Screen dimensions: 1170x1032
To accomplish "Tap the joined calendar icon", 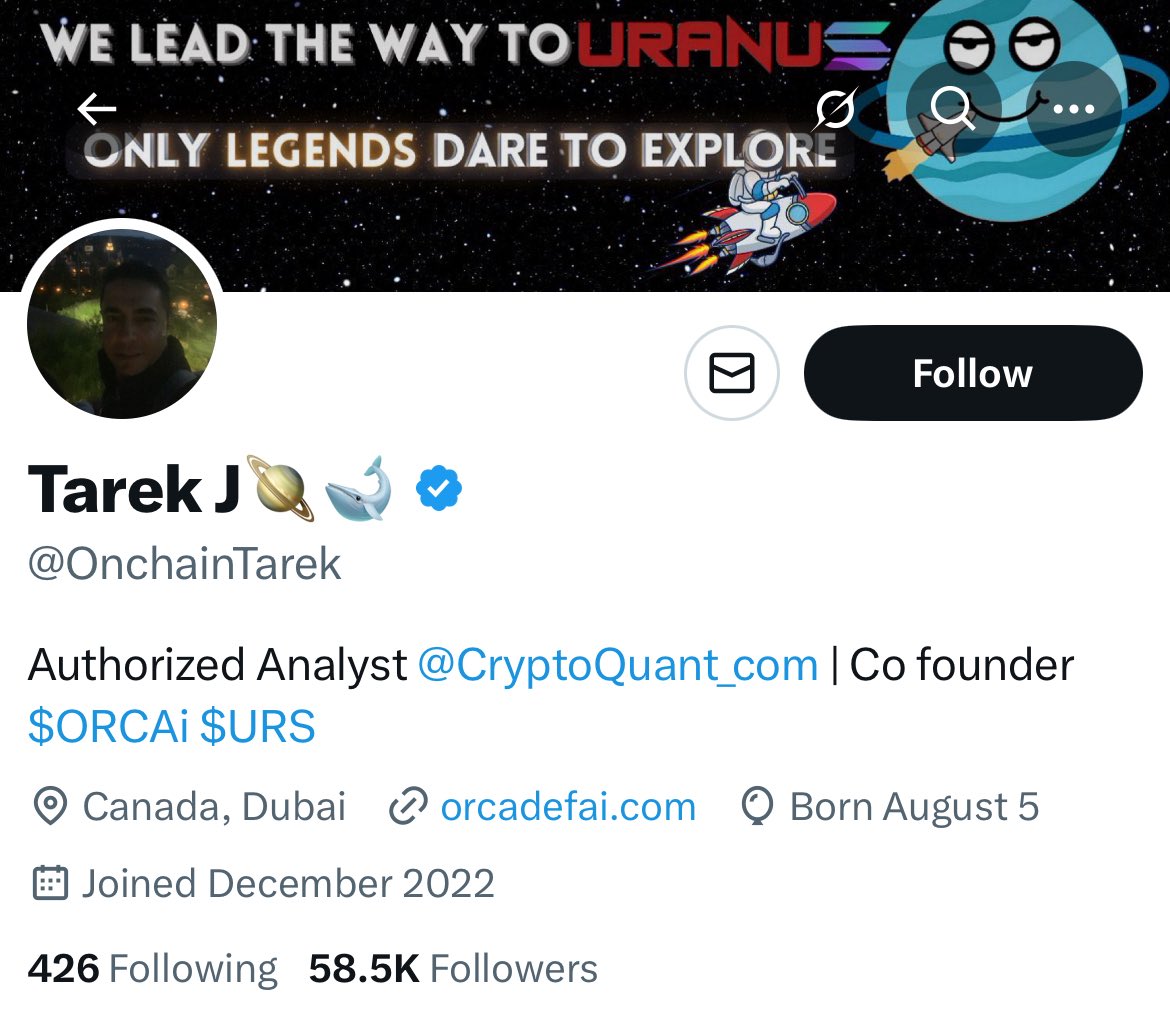I will pos(50,883).
